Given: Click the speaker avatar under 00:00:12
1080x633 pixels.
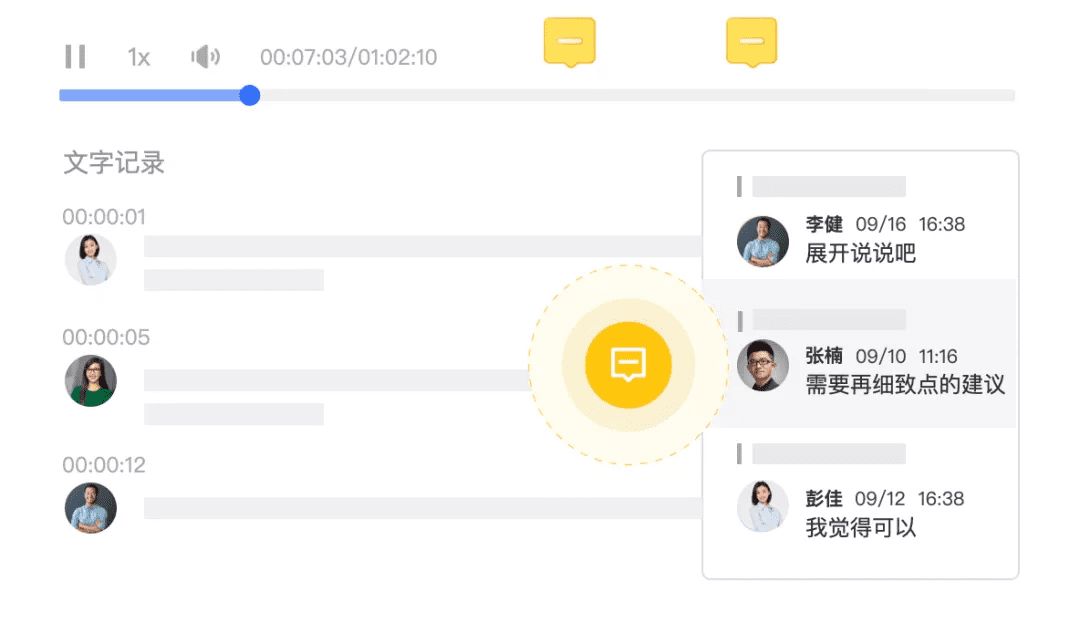Looking at the screenshot, I should [91, 508].
